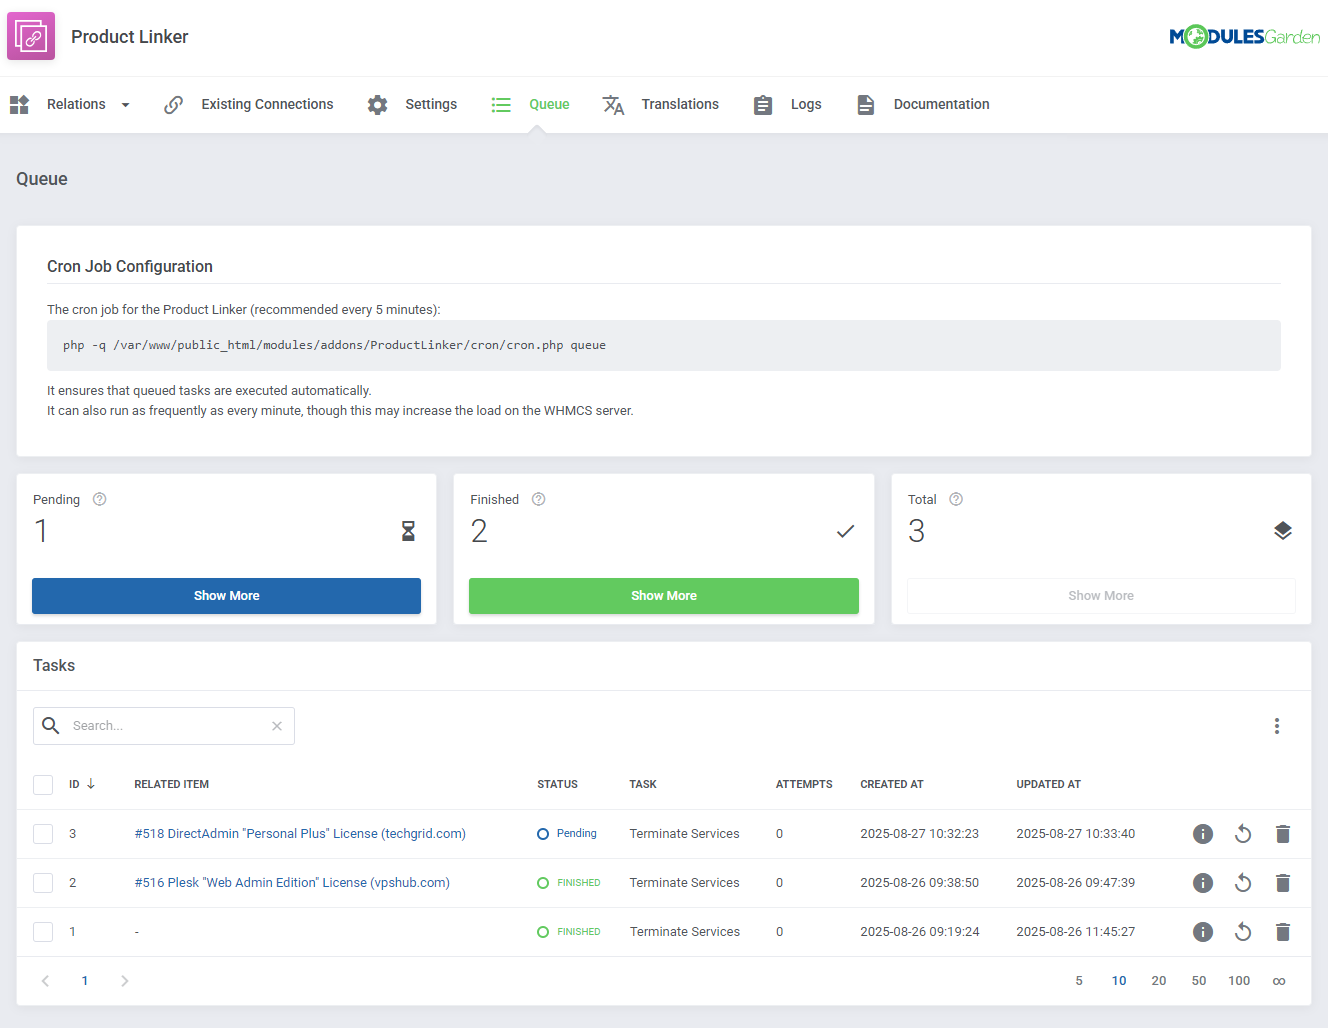Viewport: 1328px width, 1028px height.
Task: Select the checkbox for task ID 1
Action: (43, 931)
